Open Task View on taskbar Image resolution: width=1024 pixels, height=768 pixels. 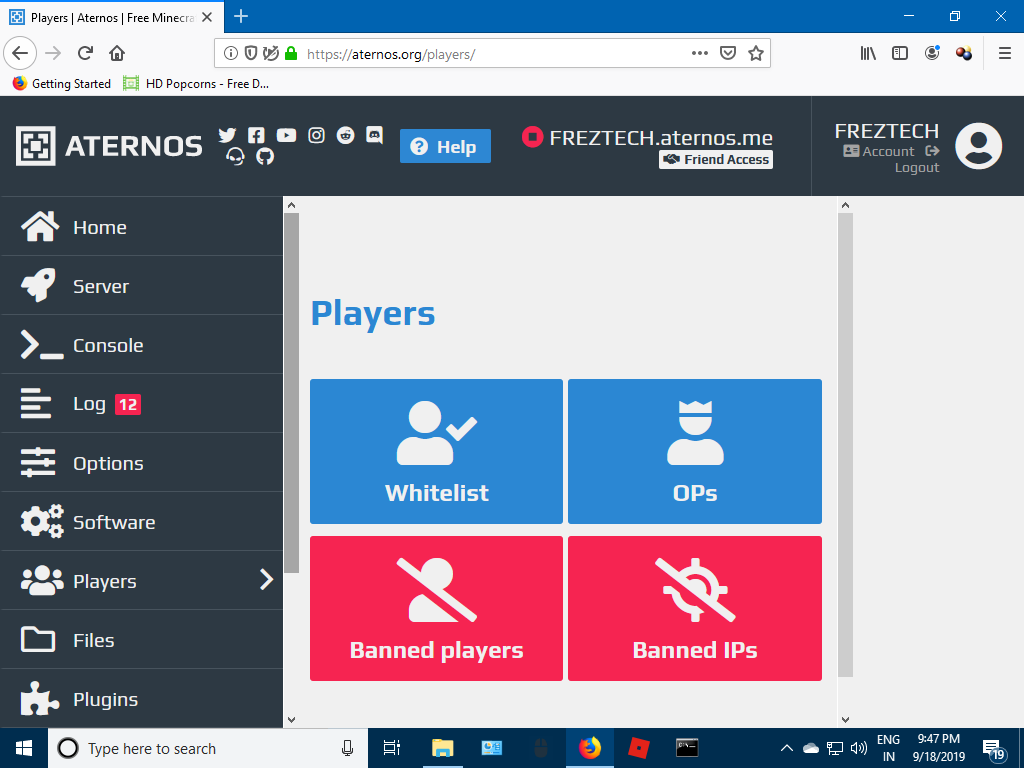click(391, 748)
